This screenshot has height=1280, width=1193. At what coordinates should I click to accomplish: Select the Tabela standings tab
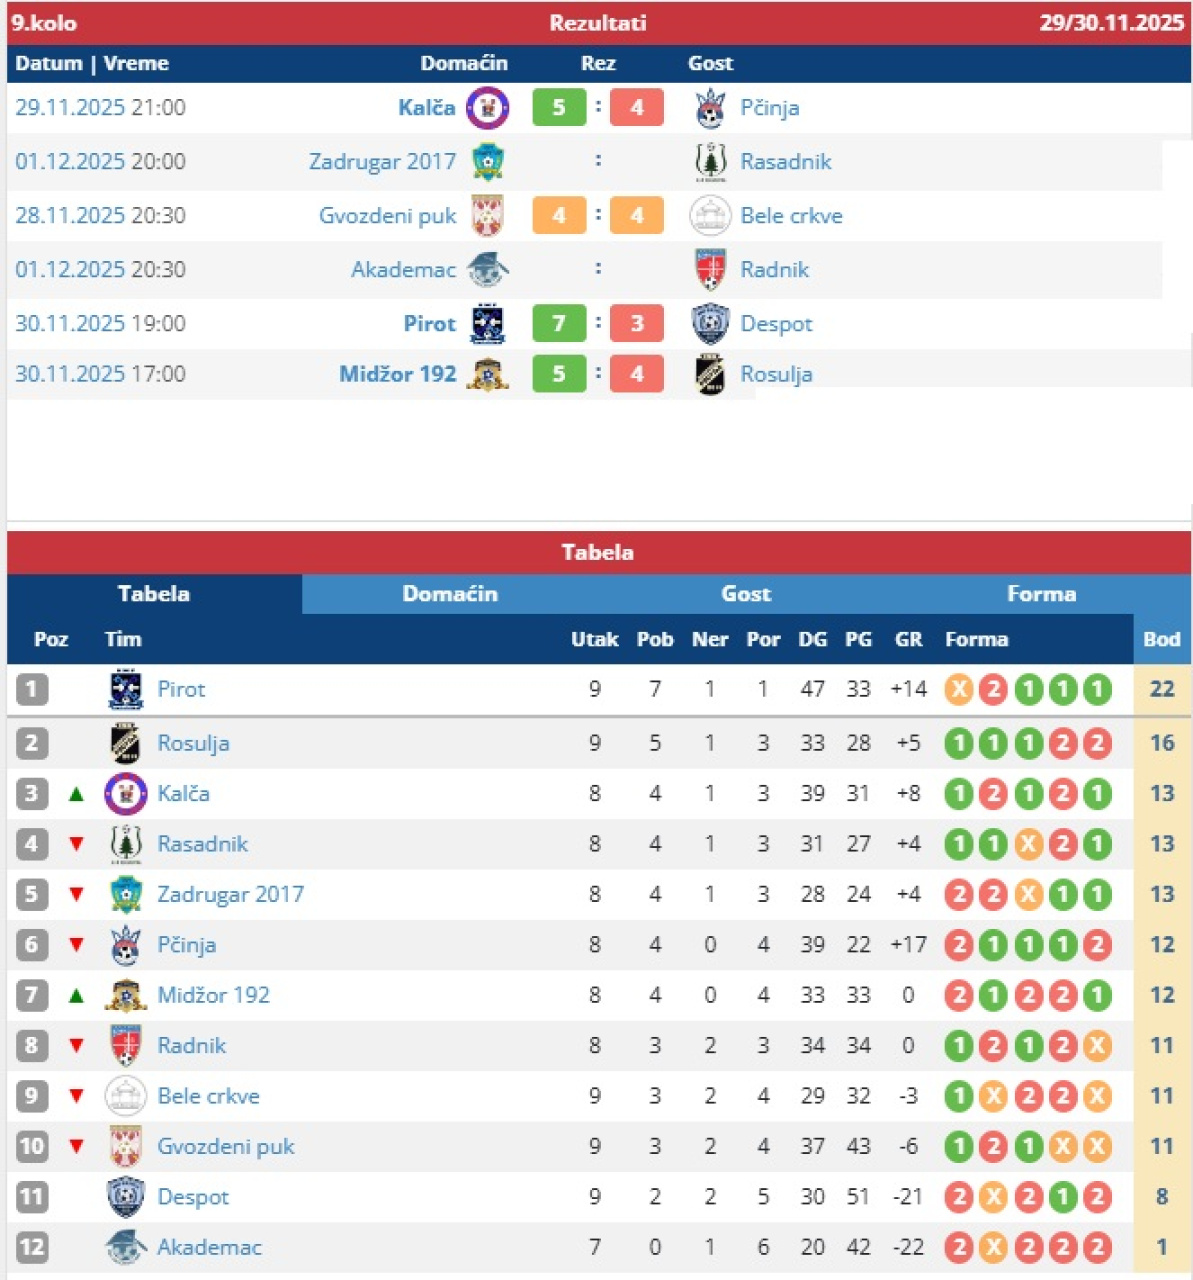154,594
